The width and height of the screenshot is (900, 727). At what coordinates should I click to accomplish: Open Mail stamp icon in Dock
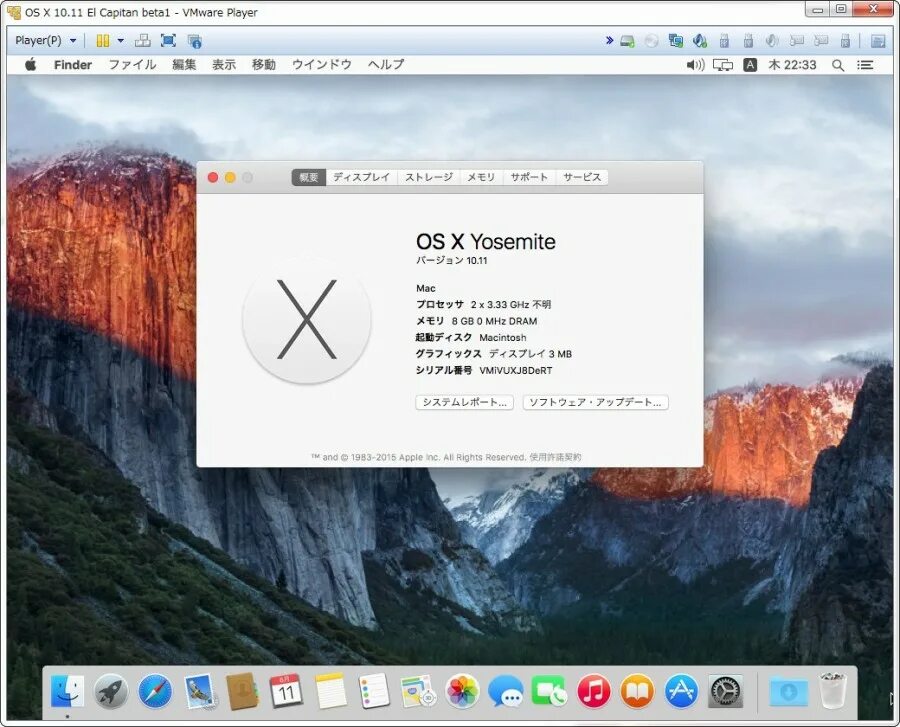point(199,691)
